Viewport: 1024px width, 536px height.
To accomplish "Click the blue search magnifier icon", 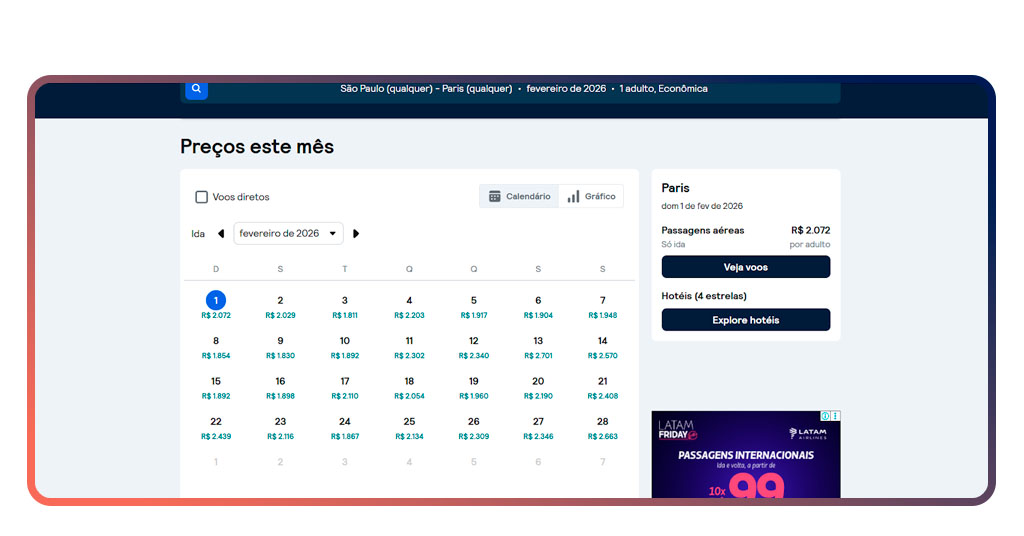I will [x=196, y=89].
